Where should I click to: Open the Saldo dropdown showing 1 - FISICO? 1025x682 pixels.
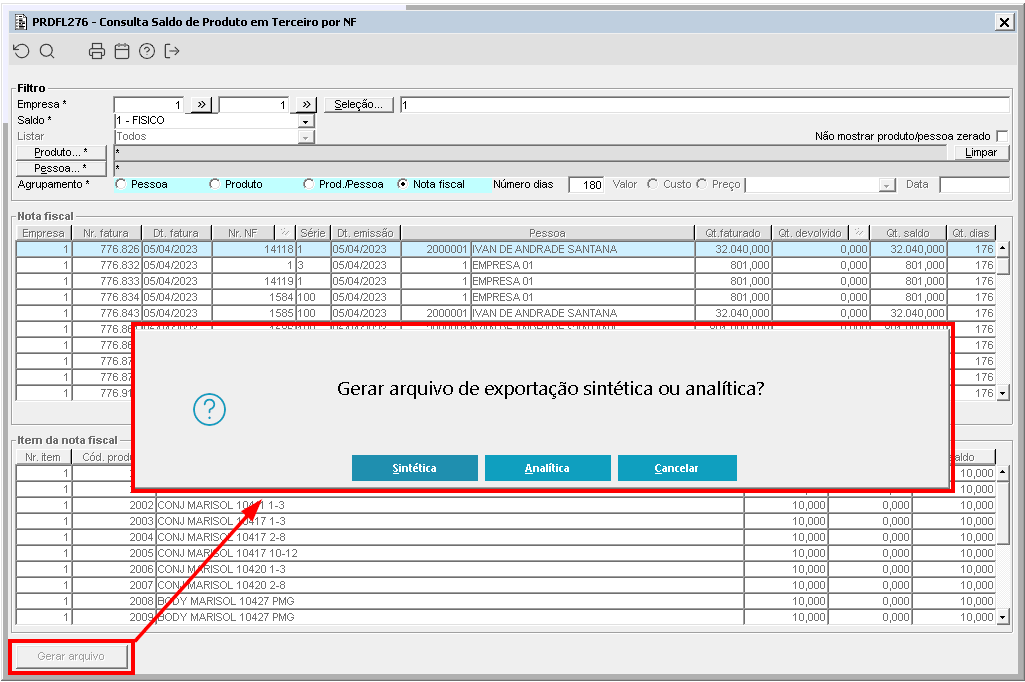(x=306, y=121)
